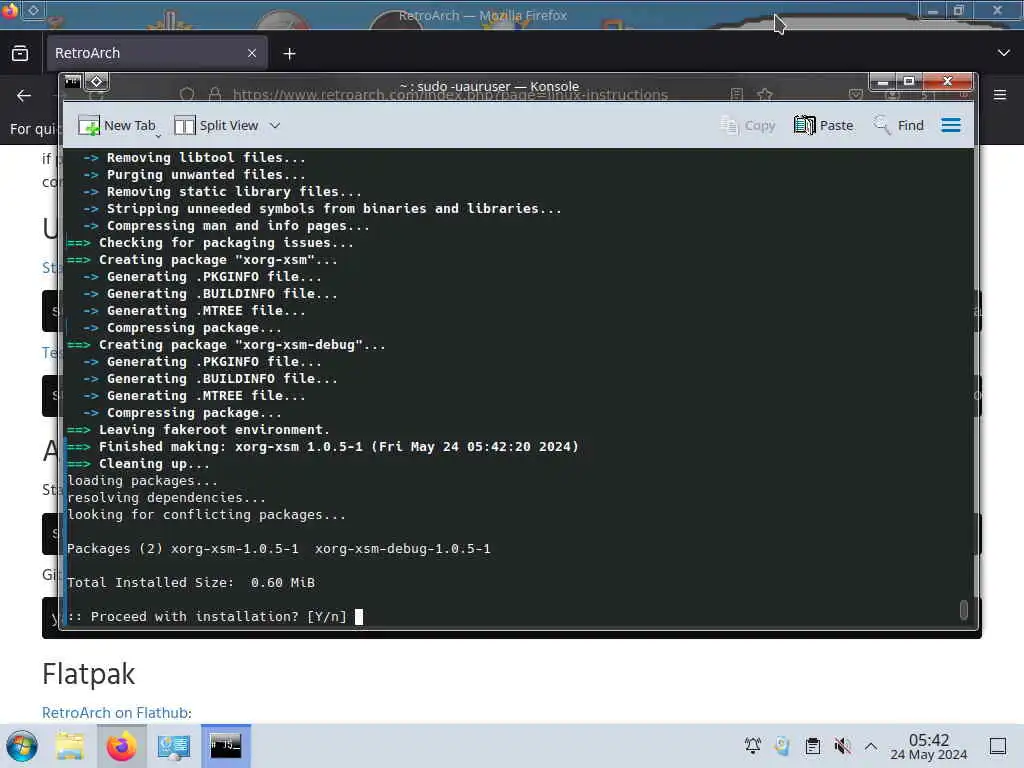Image resolution: width=1024 pixels, height=768 pixels.
Task: Switch to Firefox from the taskbar
Action: coord(121,746)
